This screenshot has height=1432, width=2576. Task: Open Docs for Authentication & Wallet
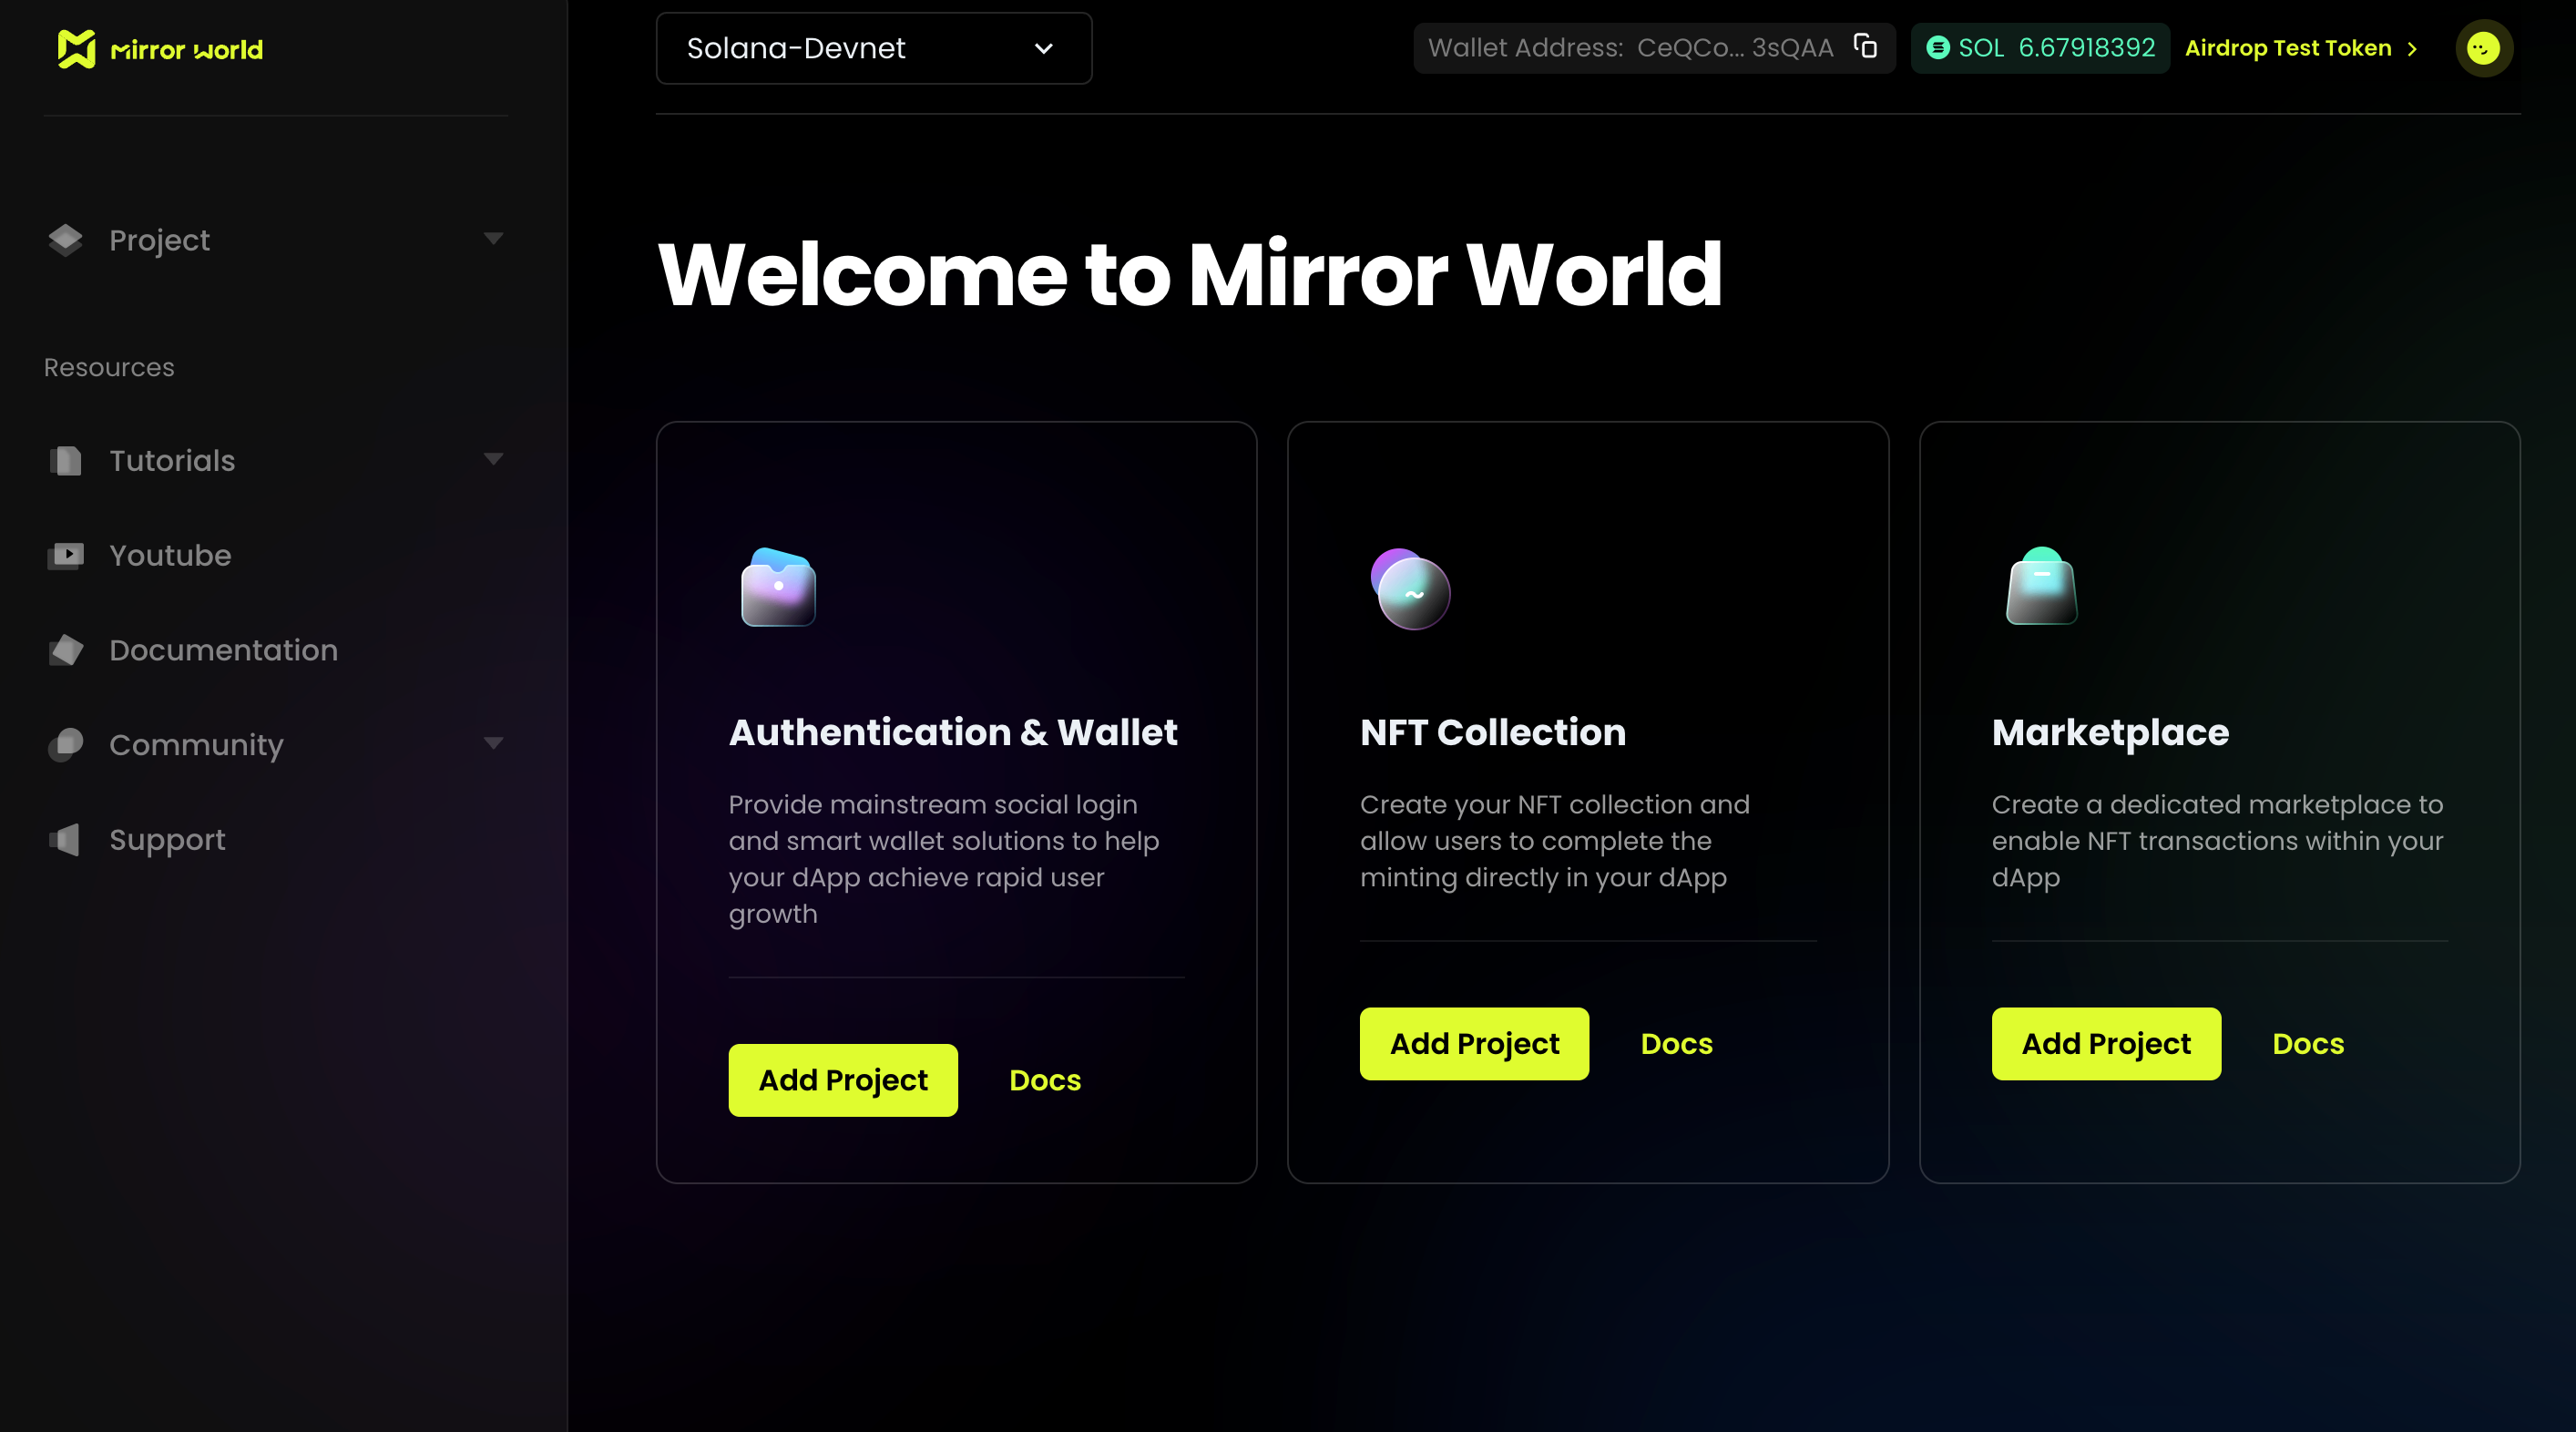[1045, 1080]
